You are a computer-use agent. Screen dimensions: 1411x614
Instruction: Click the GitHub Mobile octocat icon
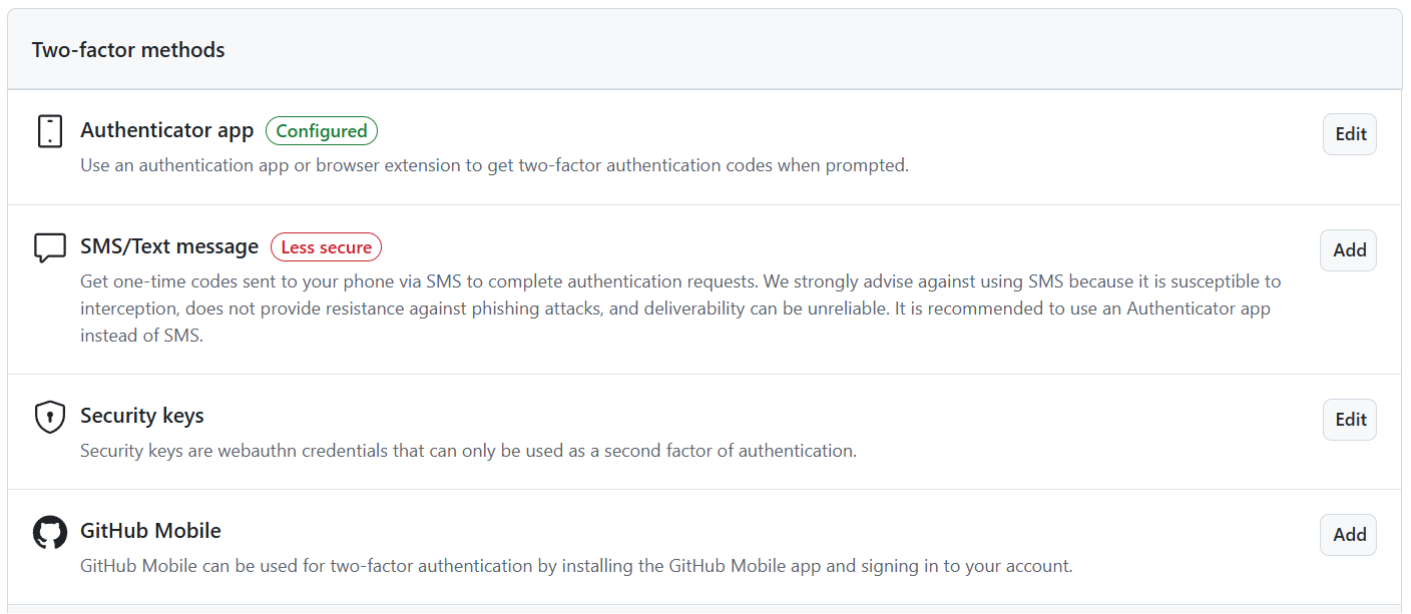point(50,532)
